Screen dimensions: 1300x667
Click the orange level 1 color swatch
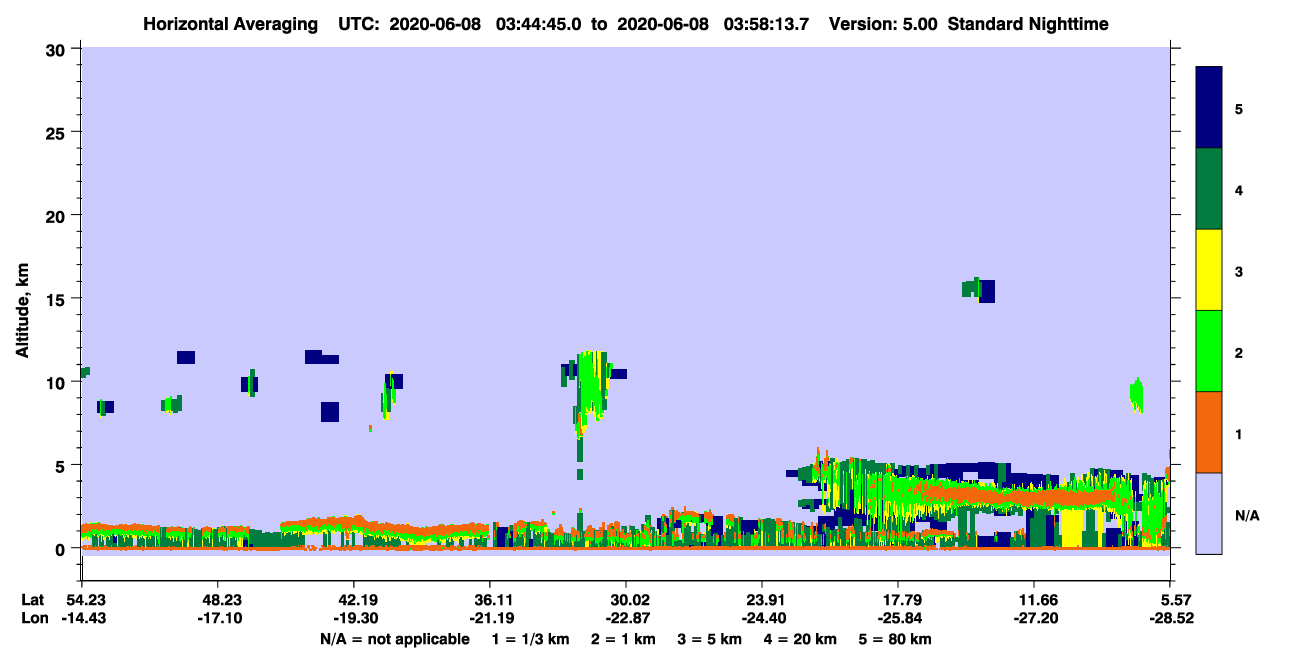[1209, 432]
